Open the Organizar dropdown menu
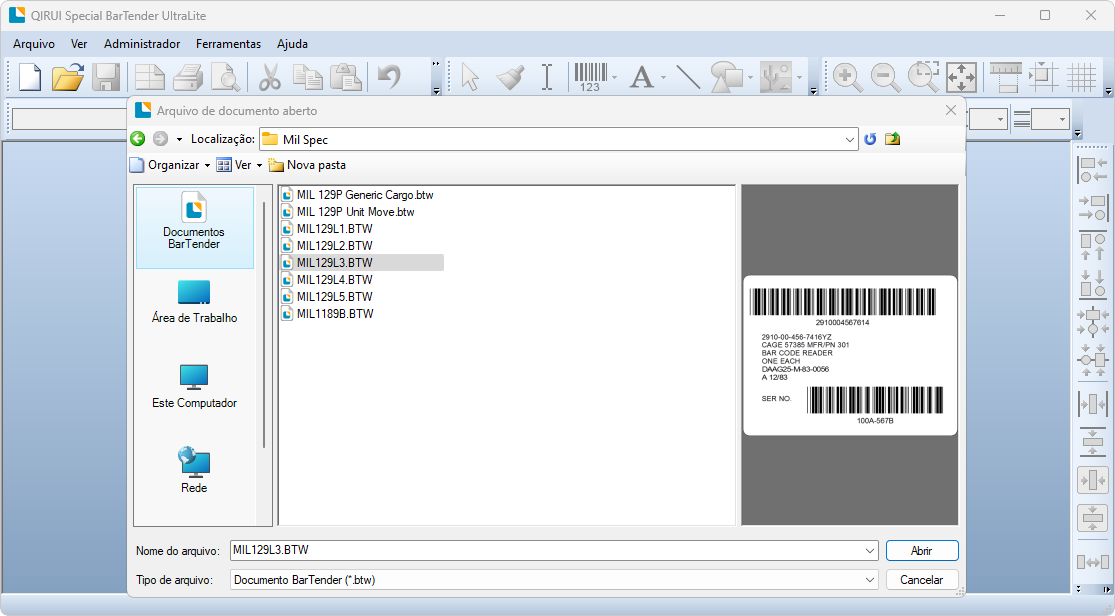 (x=170, y=165)
